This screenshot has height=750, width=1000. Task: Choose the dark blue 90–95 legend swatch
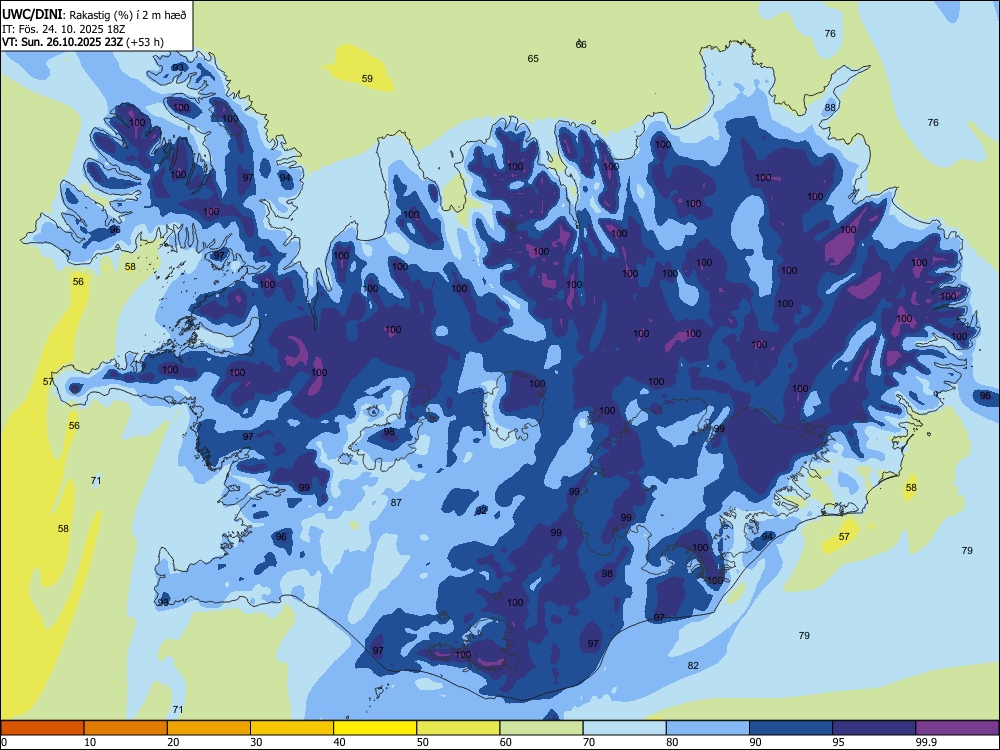791,728
